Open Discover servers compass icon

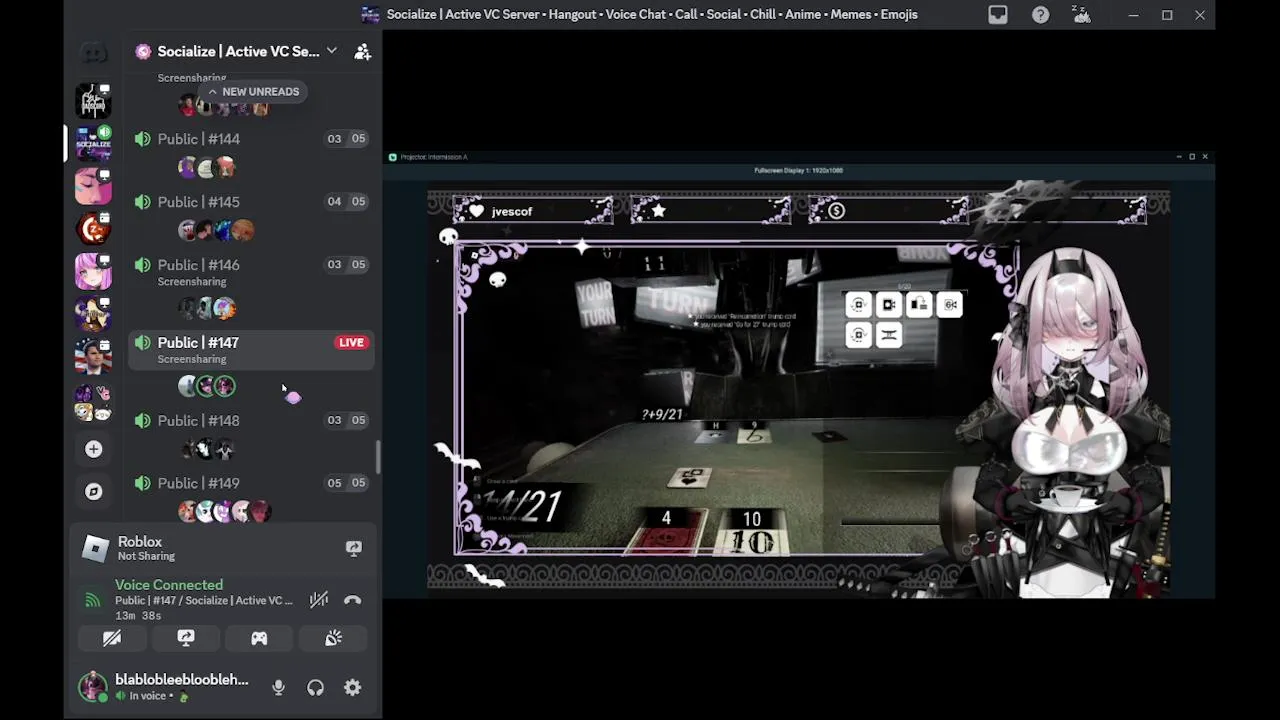[x=93, y=491]
